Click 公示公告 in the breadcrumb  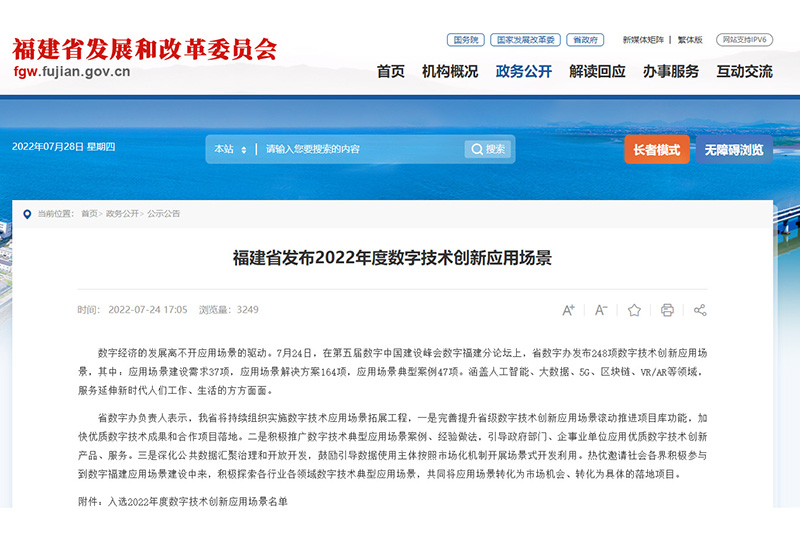164,214
